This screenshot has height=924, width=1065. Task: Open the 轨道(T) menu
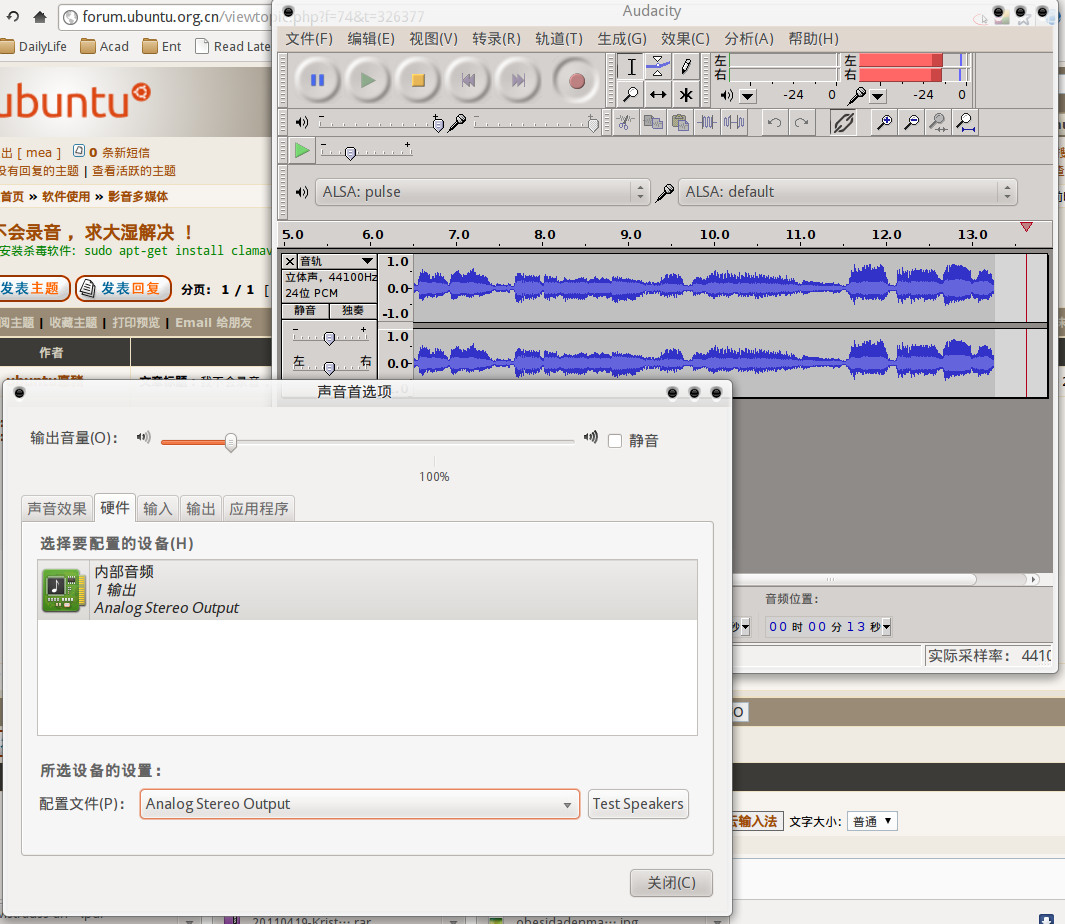559,39
